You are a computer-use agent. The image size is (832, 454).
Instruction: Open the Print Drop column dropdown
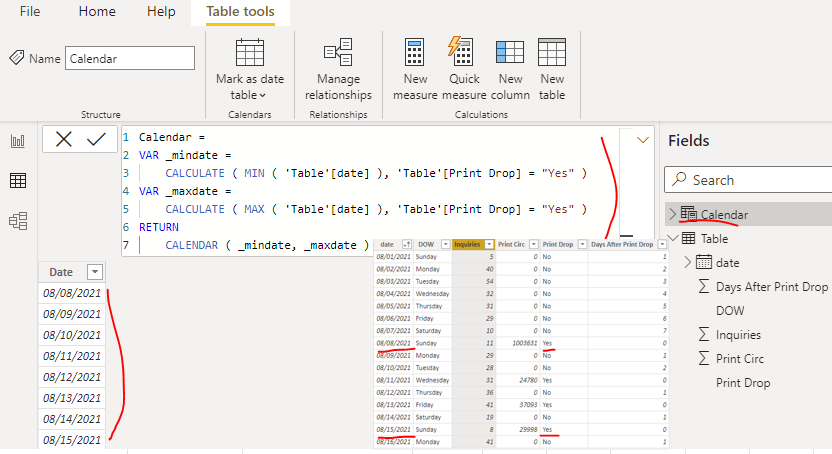(582, 245)
